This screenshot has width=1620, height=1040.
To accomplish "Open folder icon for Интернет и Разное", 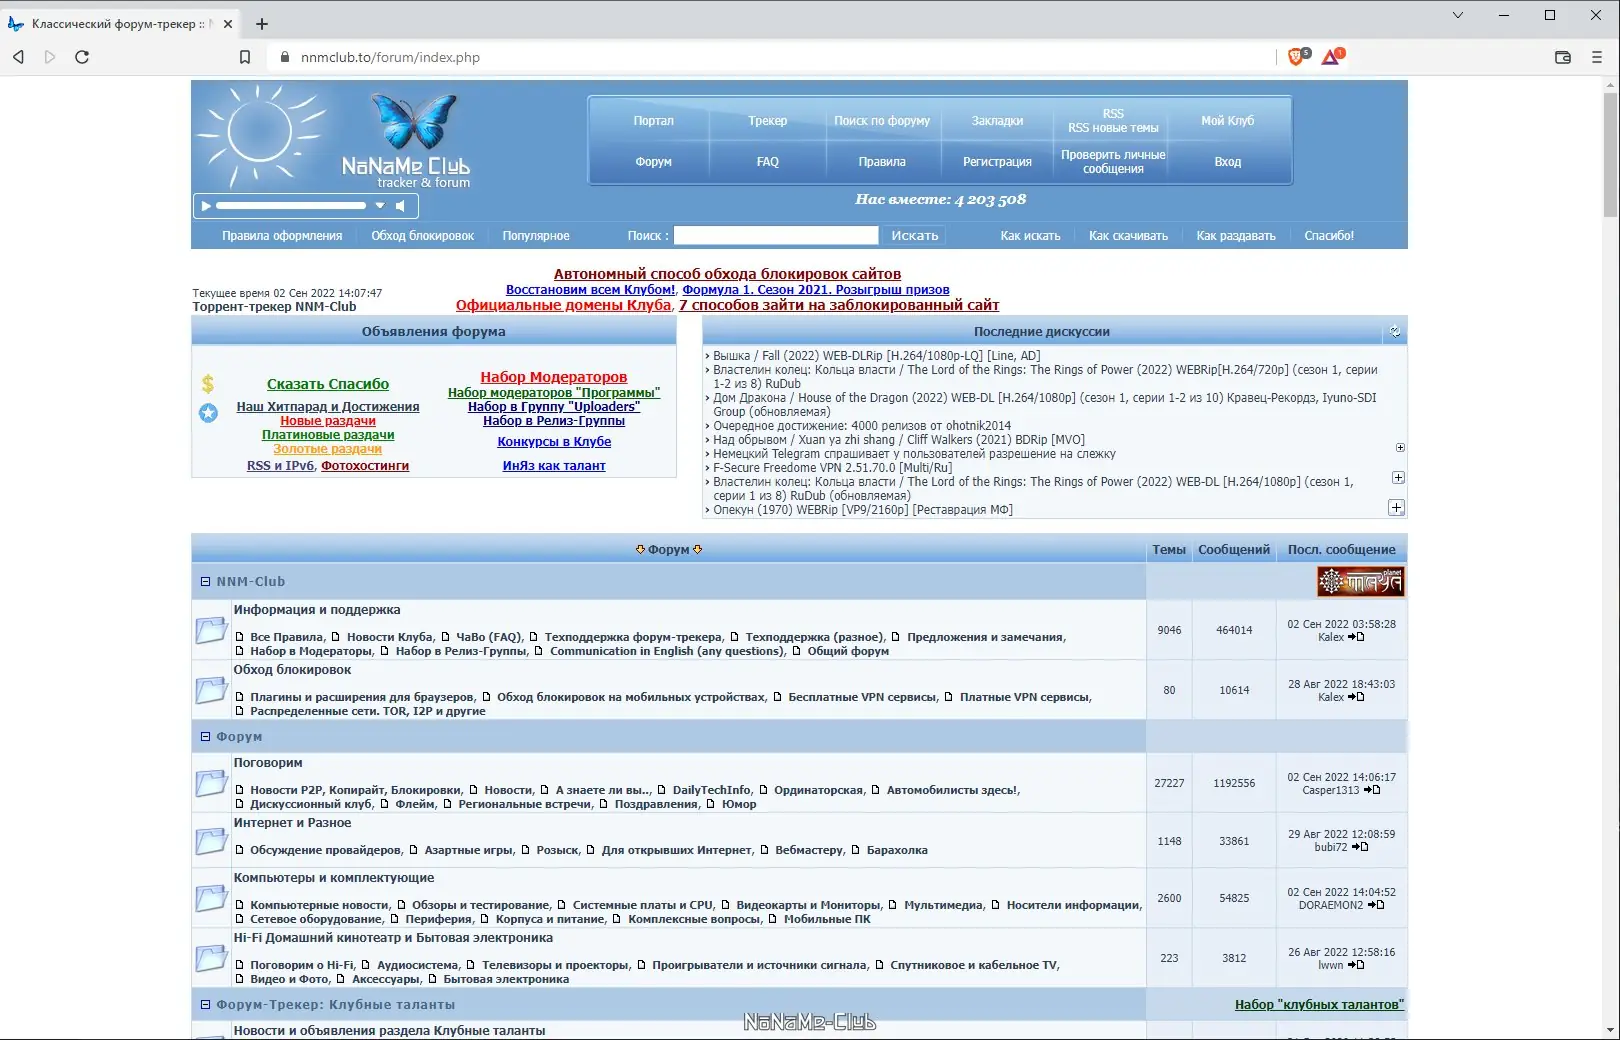I will (211, 841).
